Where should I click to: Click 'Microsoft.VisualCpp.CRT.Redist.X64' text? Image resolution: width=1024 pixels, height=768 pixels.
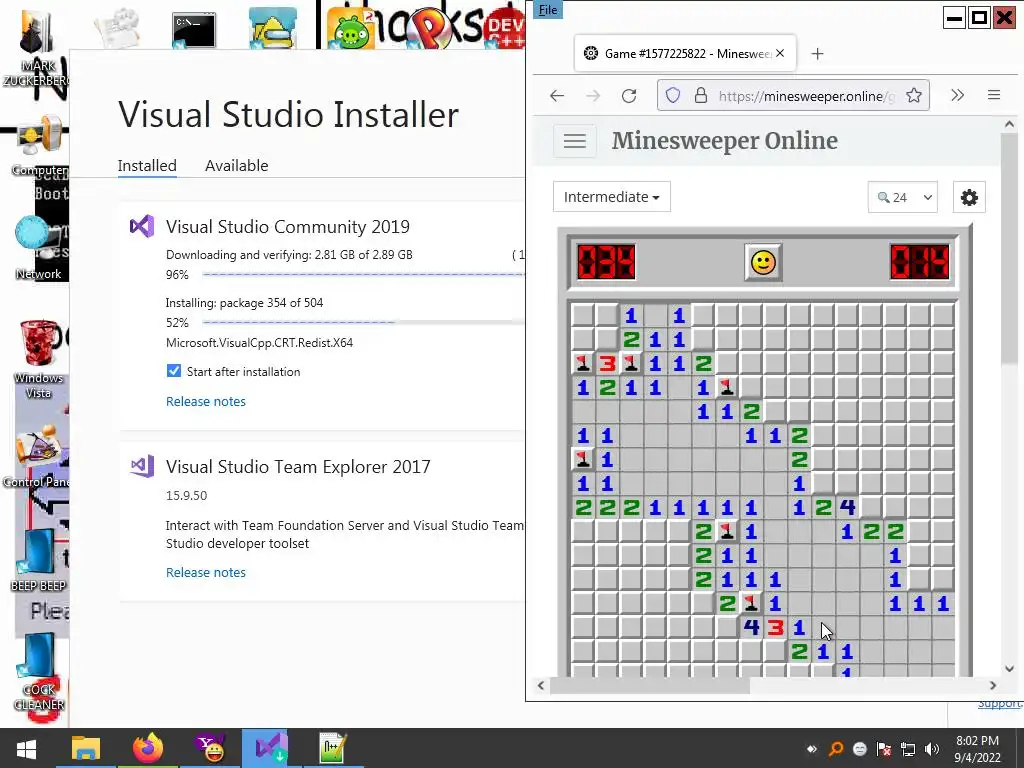[x=259, y=343]
